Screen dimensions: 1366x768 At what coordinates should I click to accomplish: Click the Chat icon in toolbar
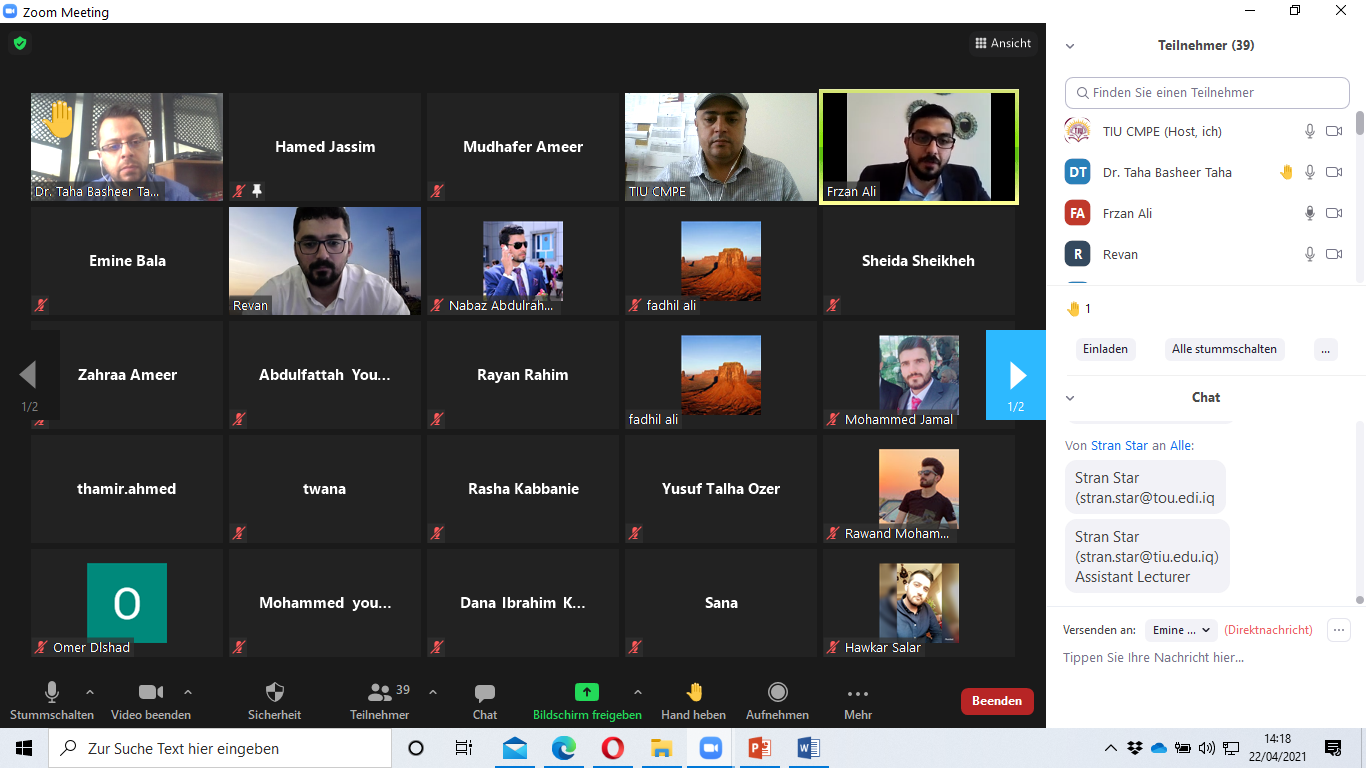click(485, 692)
